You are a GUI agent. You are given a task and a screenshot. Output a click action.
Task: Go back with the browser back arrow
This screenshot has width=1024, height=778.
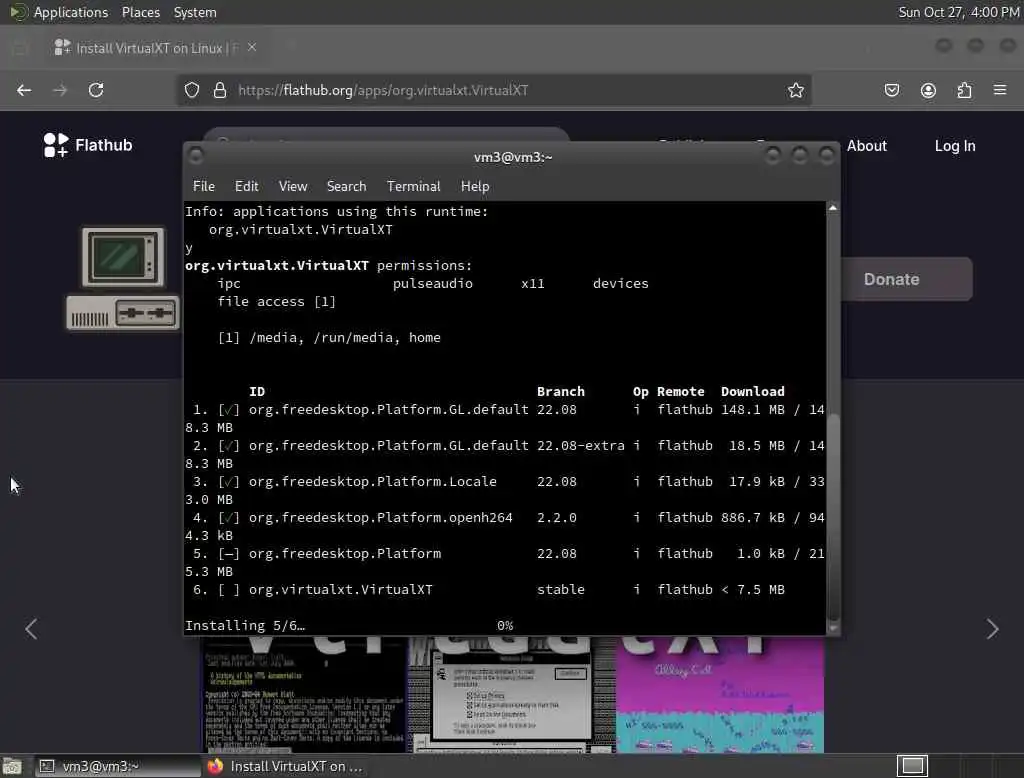pos(24,90)
